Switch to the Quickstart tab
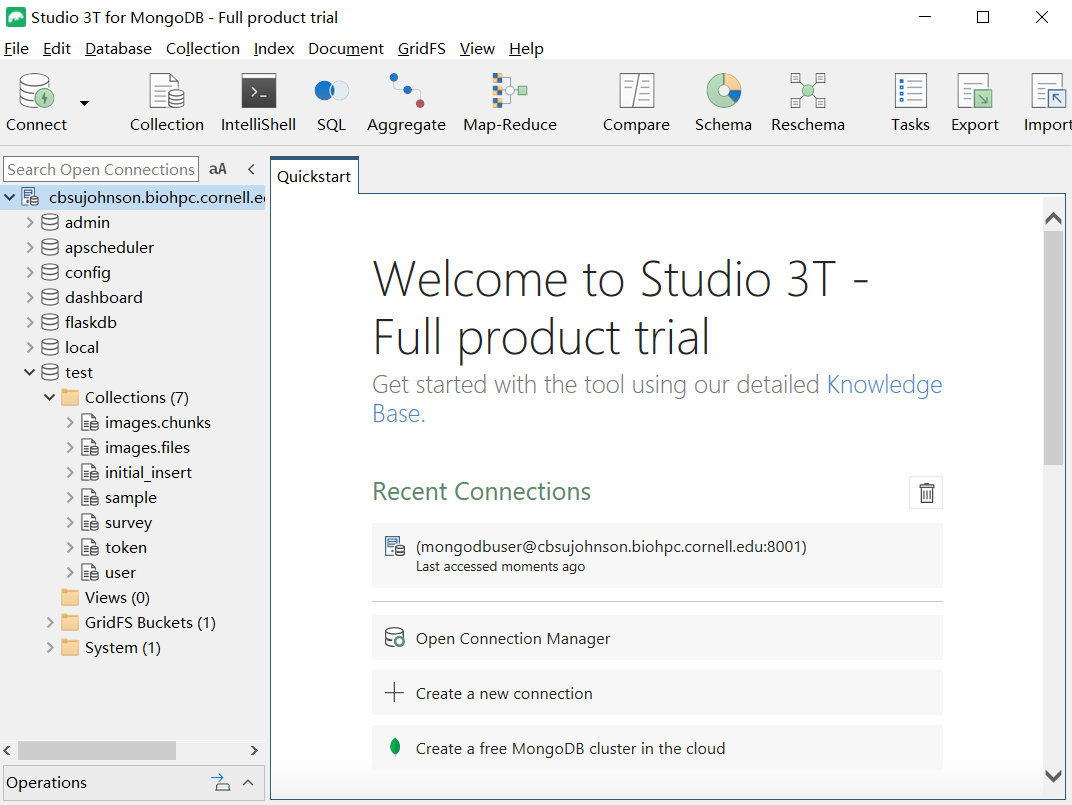 [314, 176]
